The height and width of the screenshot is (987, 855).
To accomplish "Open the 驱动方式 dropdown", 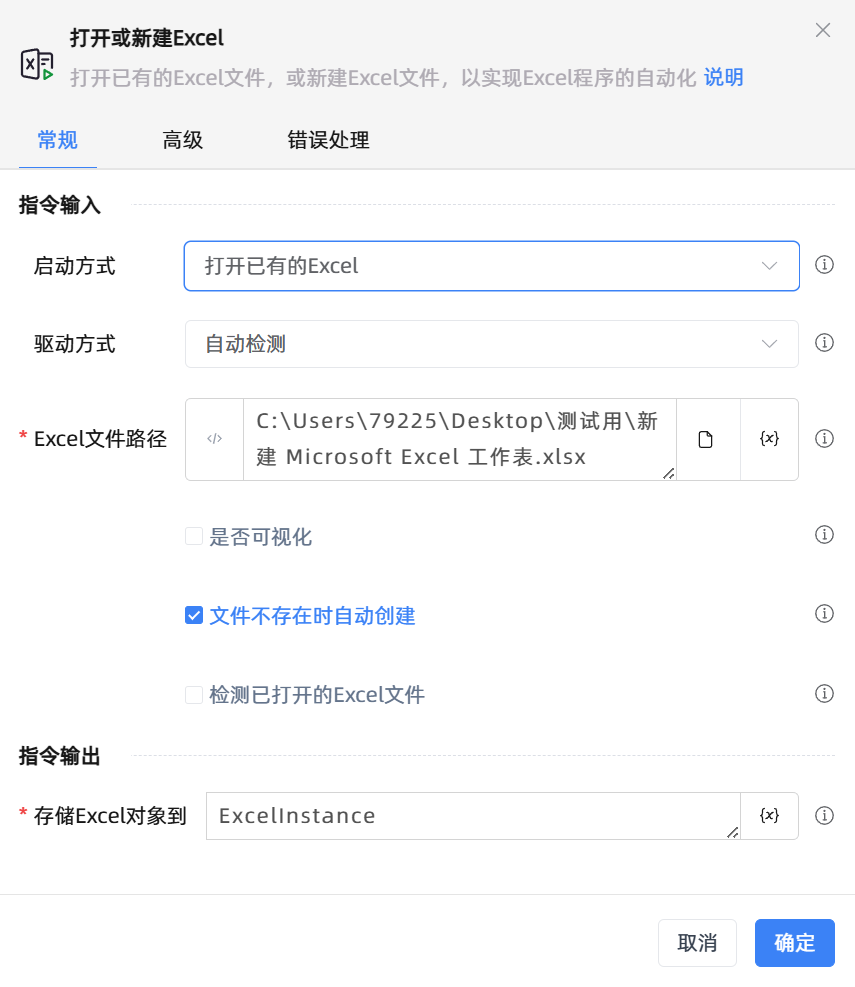I will coord(490,343).
